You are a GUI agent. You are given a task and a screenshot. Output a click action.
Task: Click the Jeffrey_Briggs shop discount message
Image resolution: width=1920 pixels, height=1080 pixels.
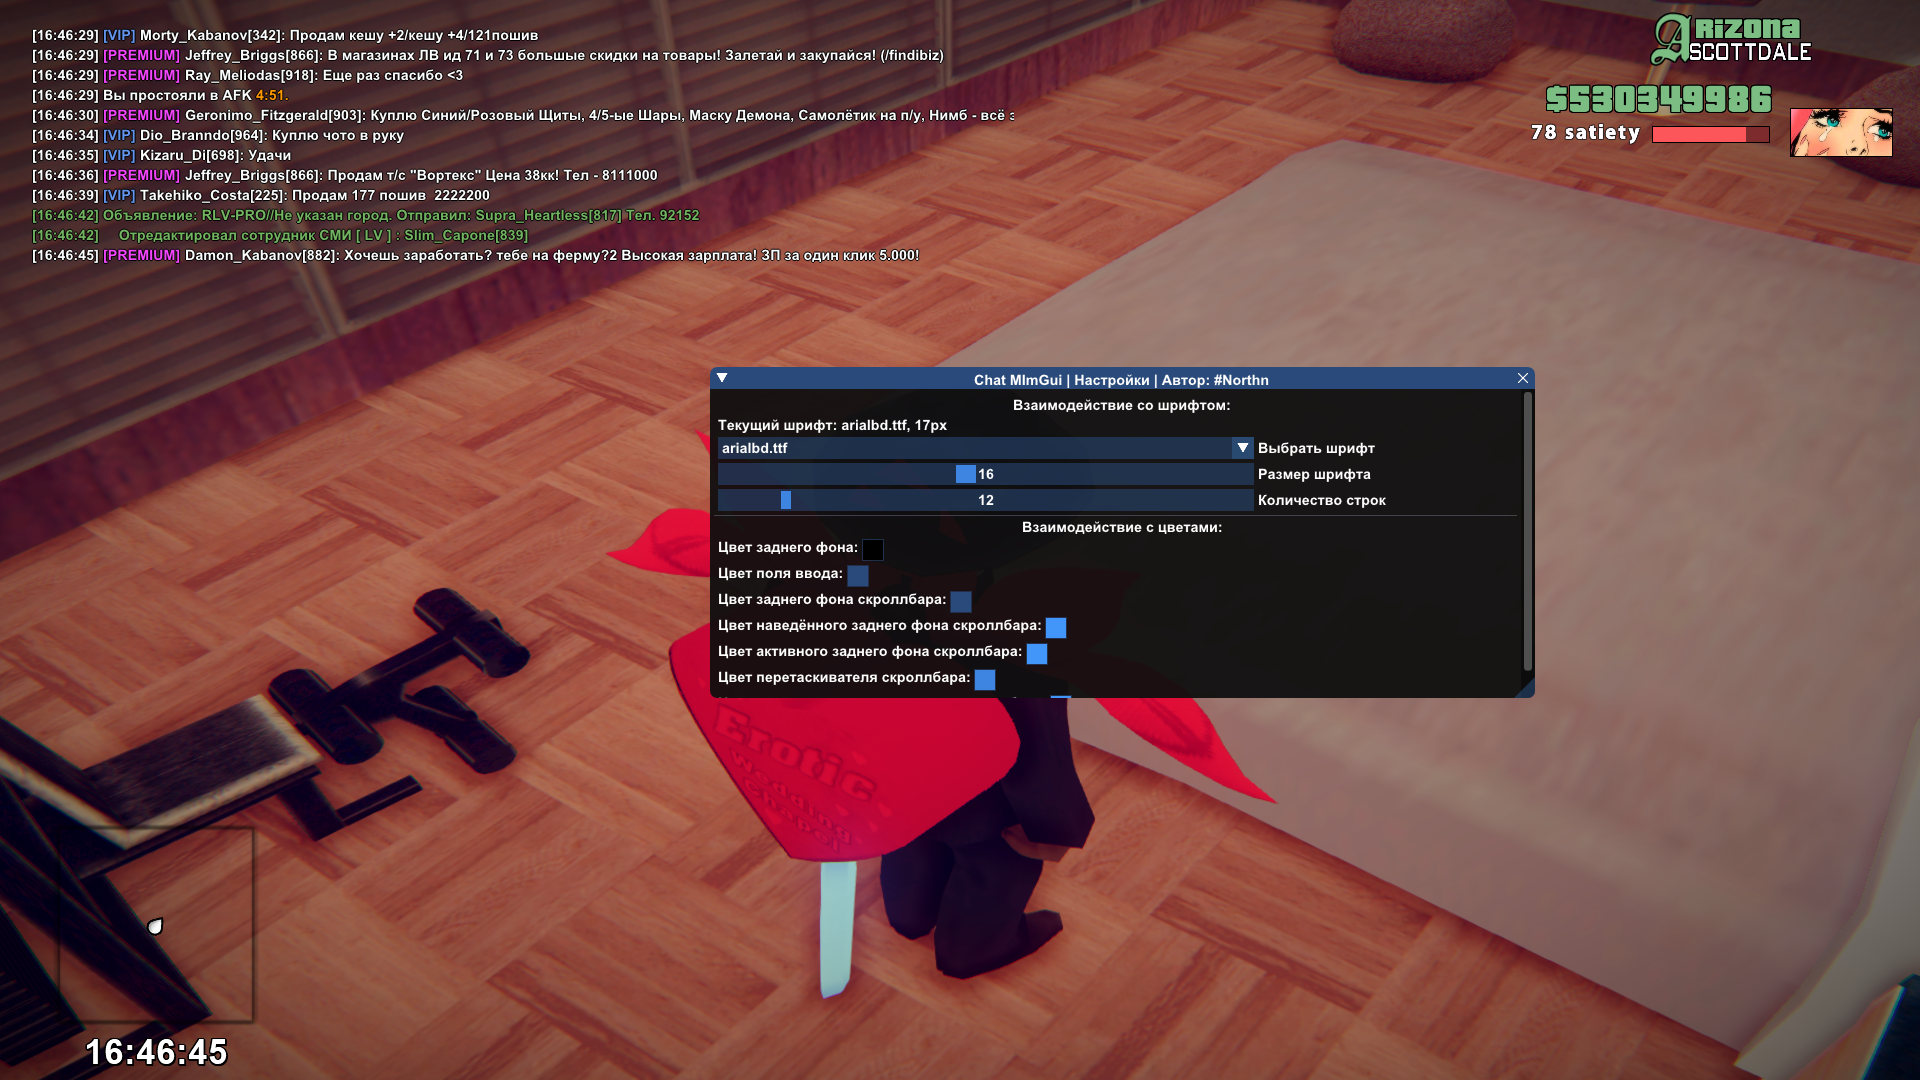coord(487,55)
